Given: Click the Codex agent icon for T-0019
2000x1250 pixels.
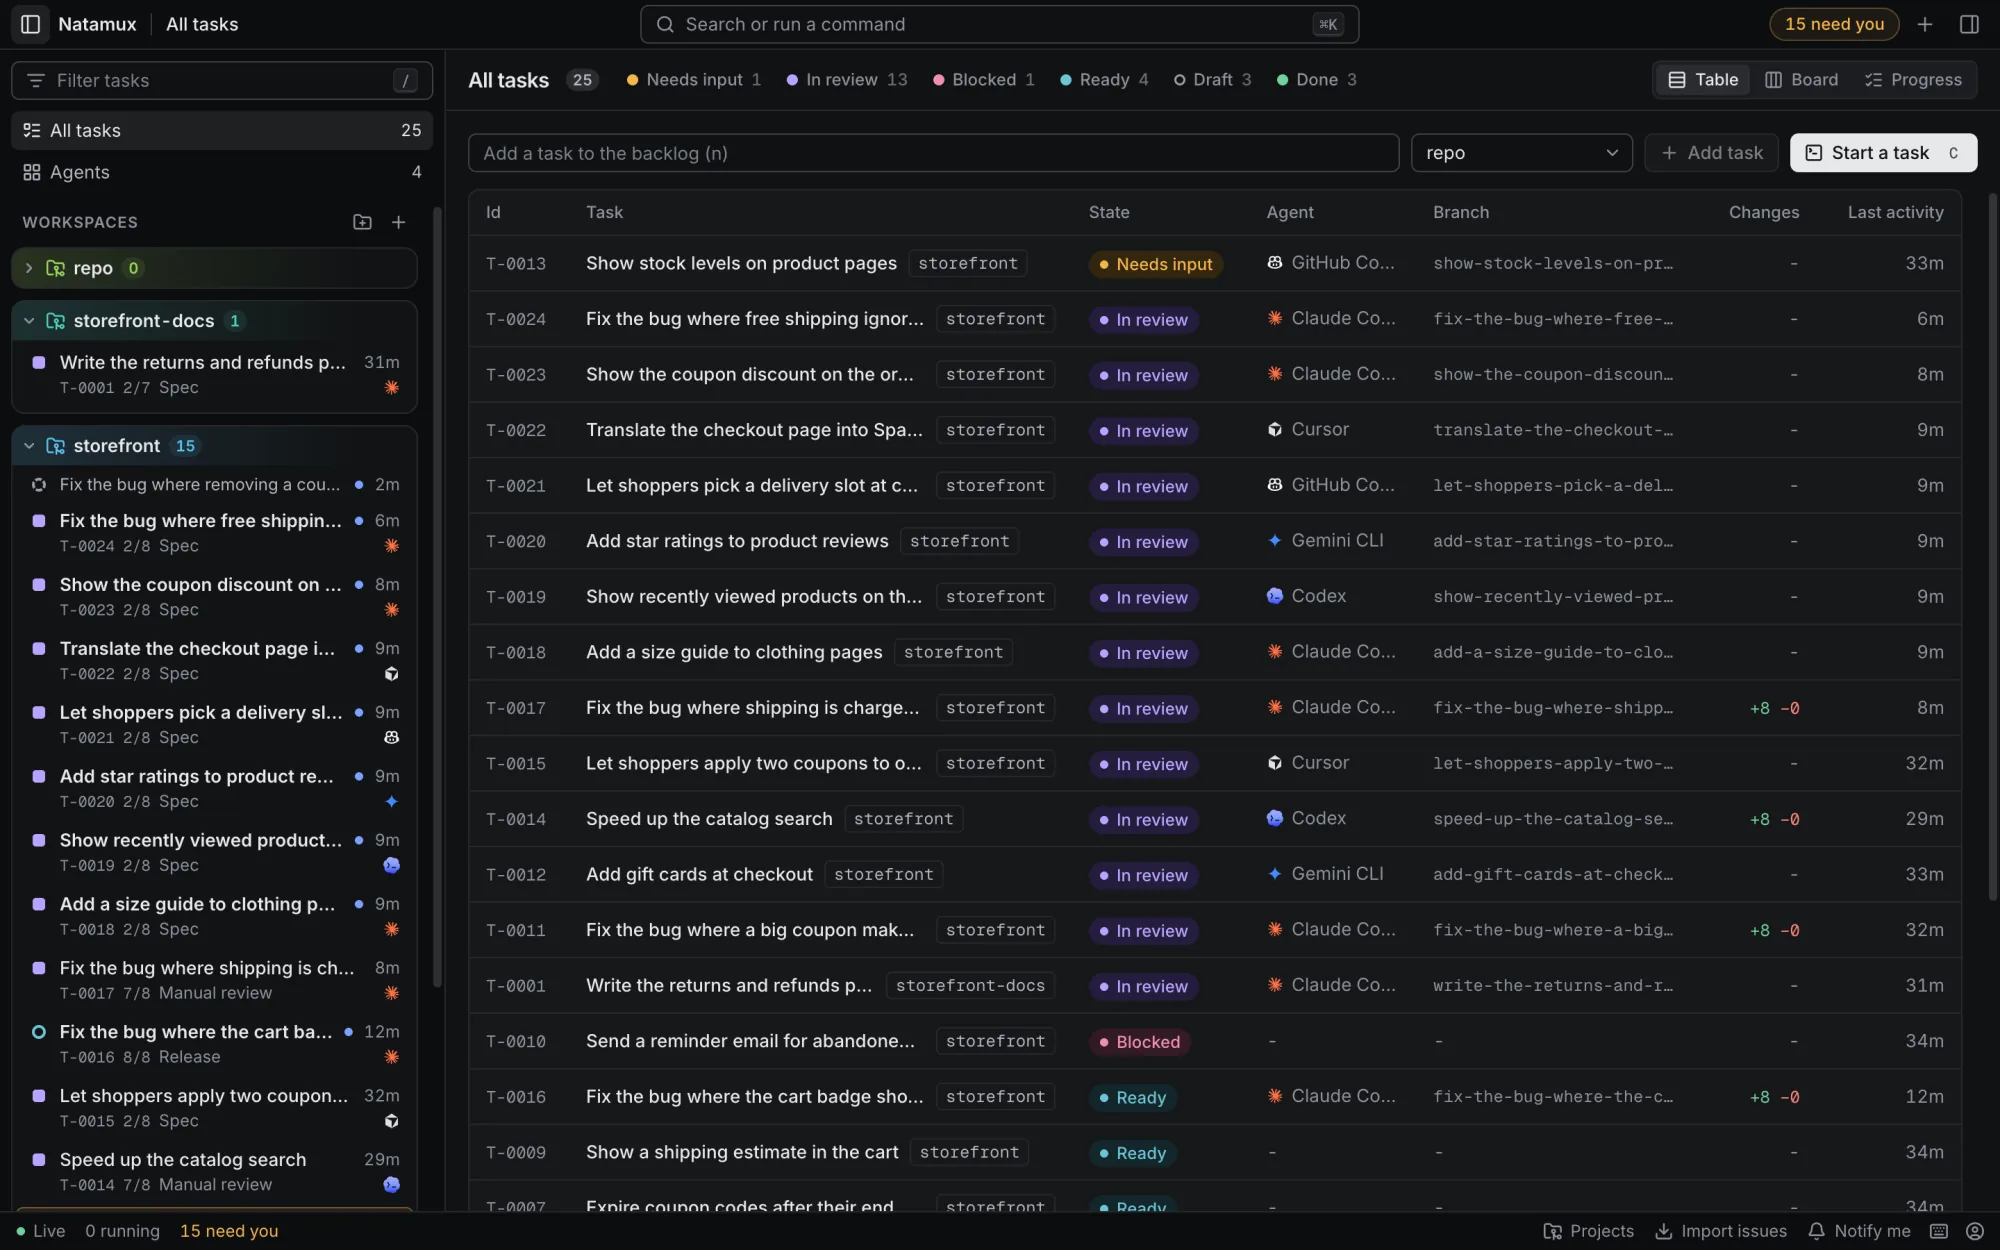Looking at the screenshot, I should pyautogui.click(x=1274, y=596).
